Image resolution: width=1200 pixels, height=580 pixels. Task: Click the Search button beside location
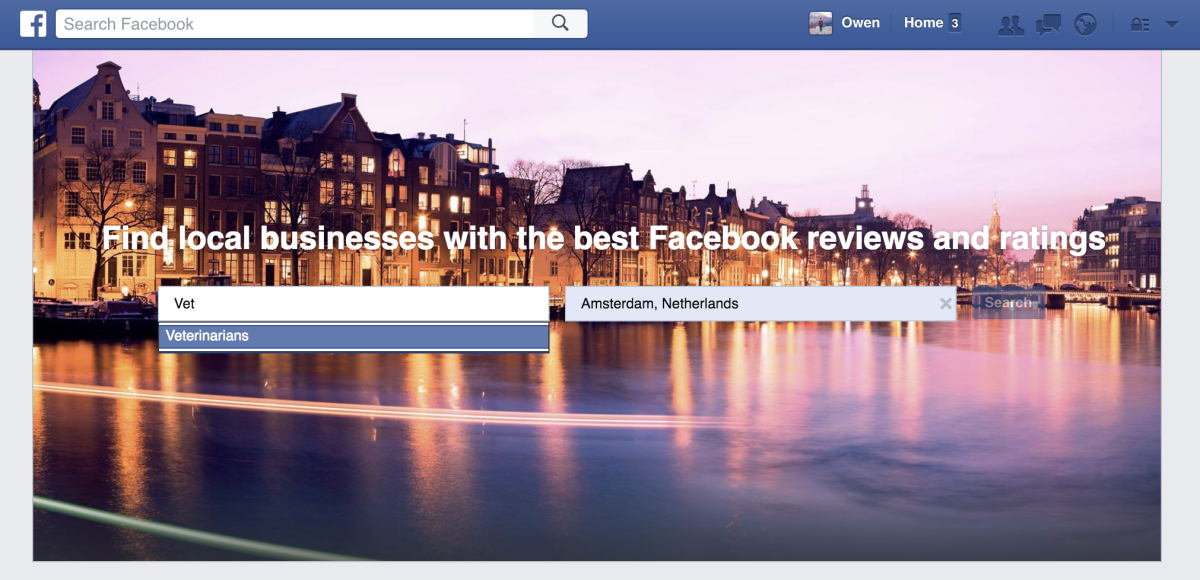pyautogui.click(x=1008, y=303)
